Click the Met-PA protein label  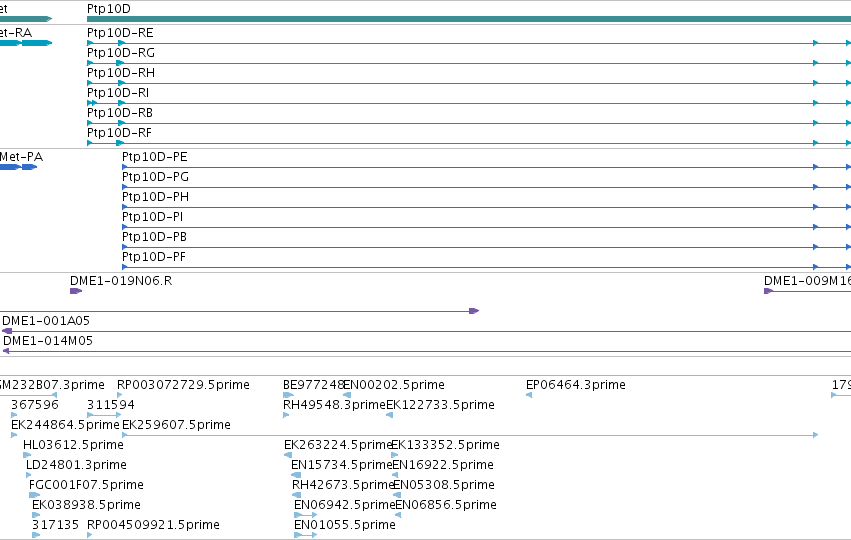(21, 157)
